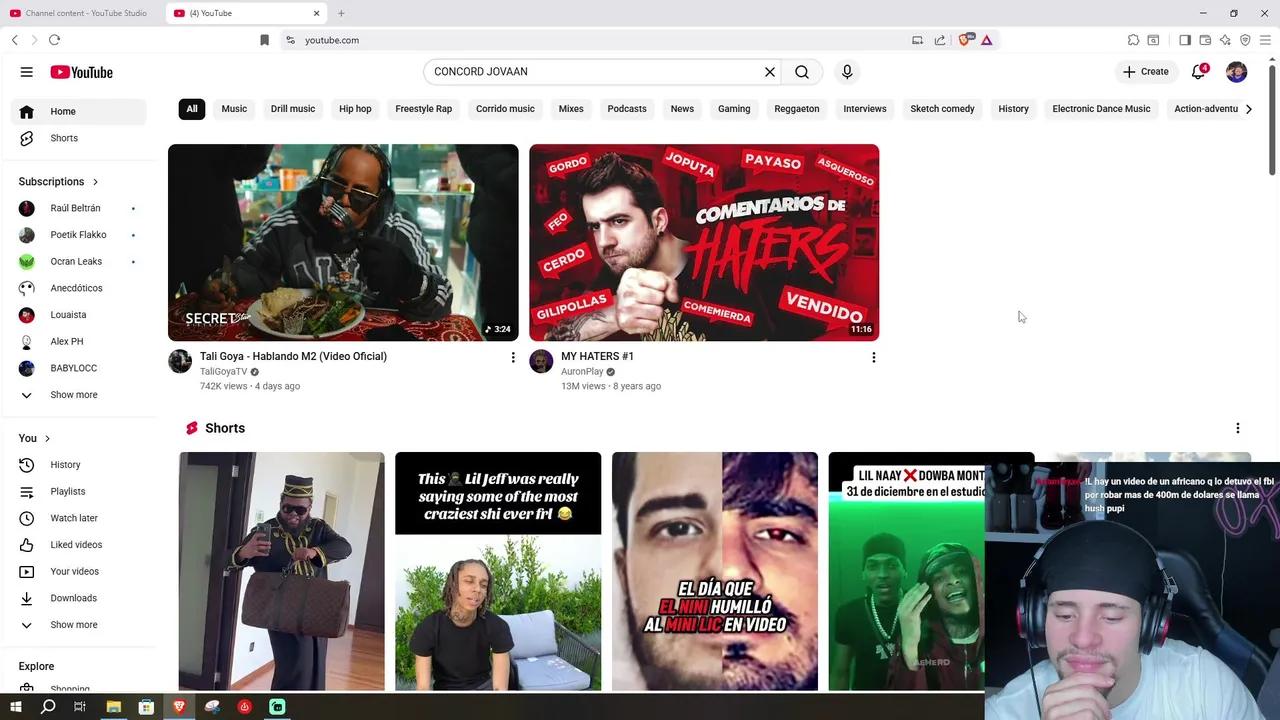Go back in the browser
Image resolution: width=1280 pixels, height=720 pixels.
click(x=15, y=40)
